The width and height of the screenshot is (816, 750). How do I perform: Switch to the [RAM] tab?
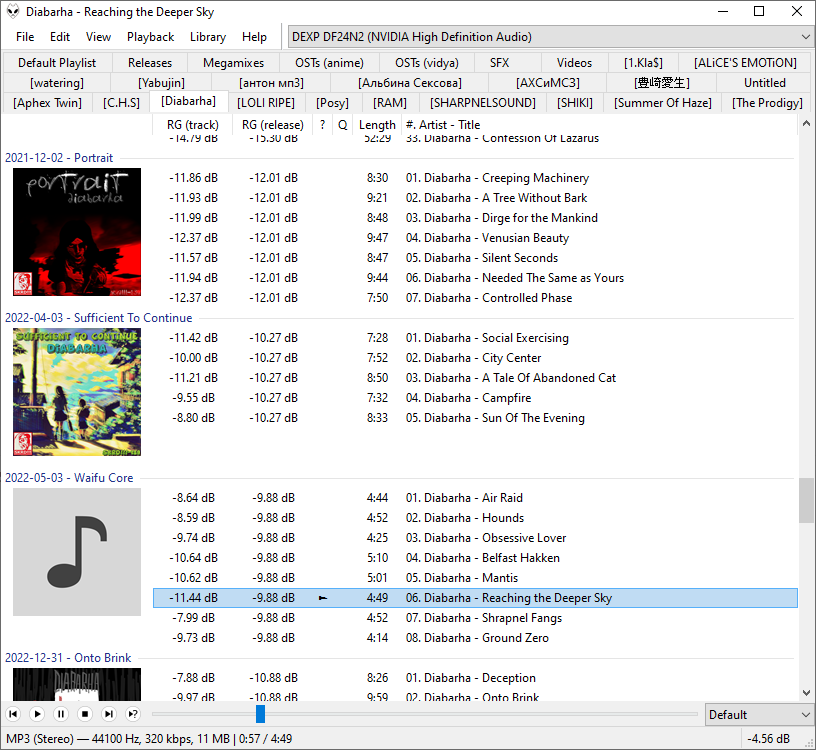(390, 103)
